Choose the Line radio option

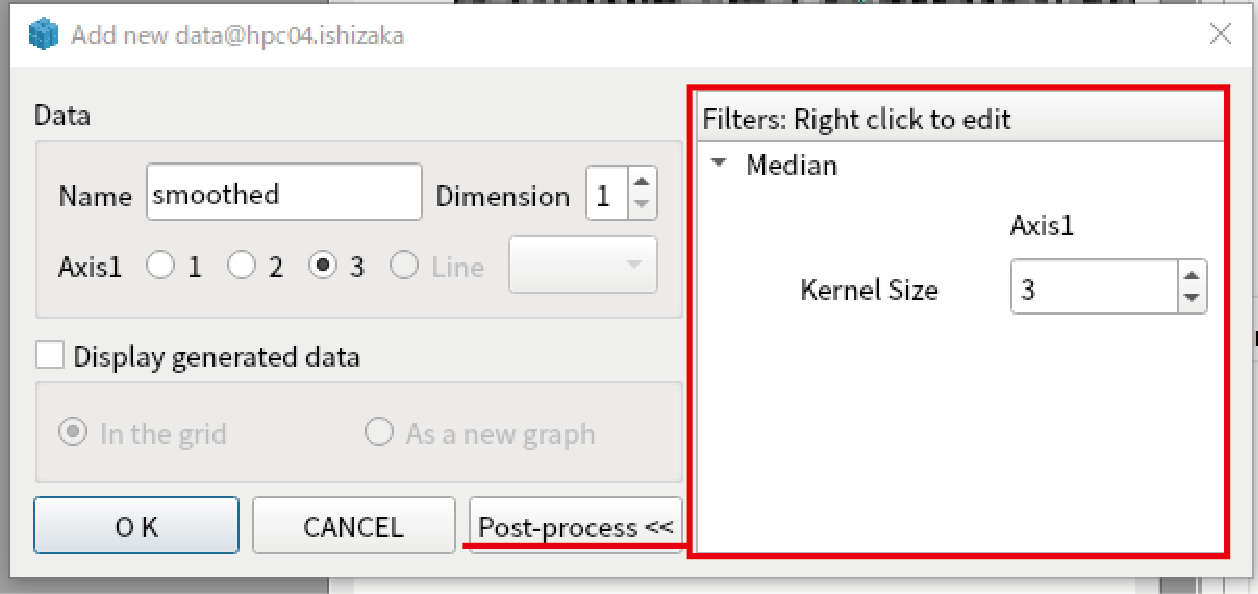coord(404,266)
